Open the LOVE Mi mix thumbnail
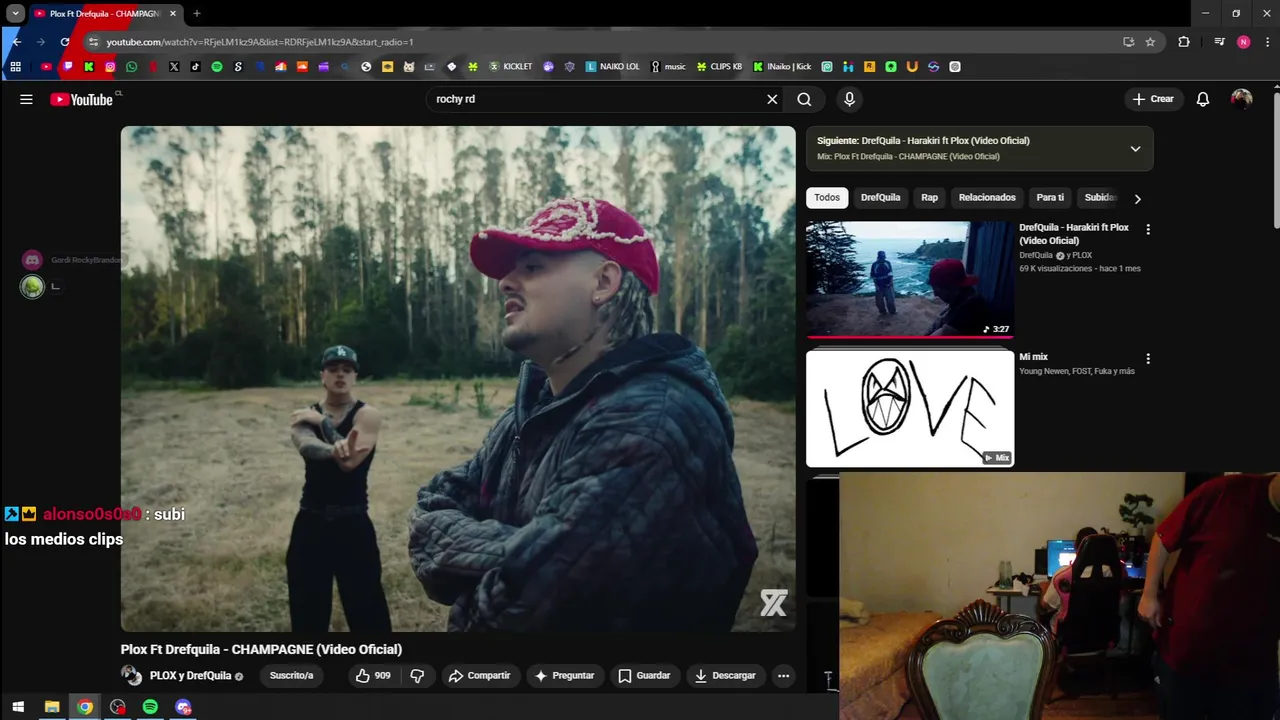1280x720 pixels. pos(910,408)
